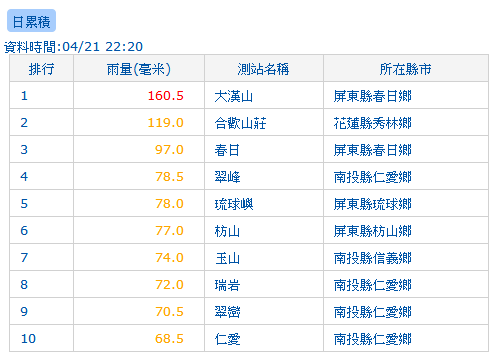Viewport: 497px width, 364px height.
Task: Click 南投縣仁愛鄉 in the rank 10 row
Action: (x=373, y=339)
